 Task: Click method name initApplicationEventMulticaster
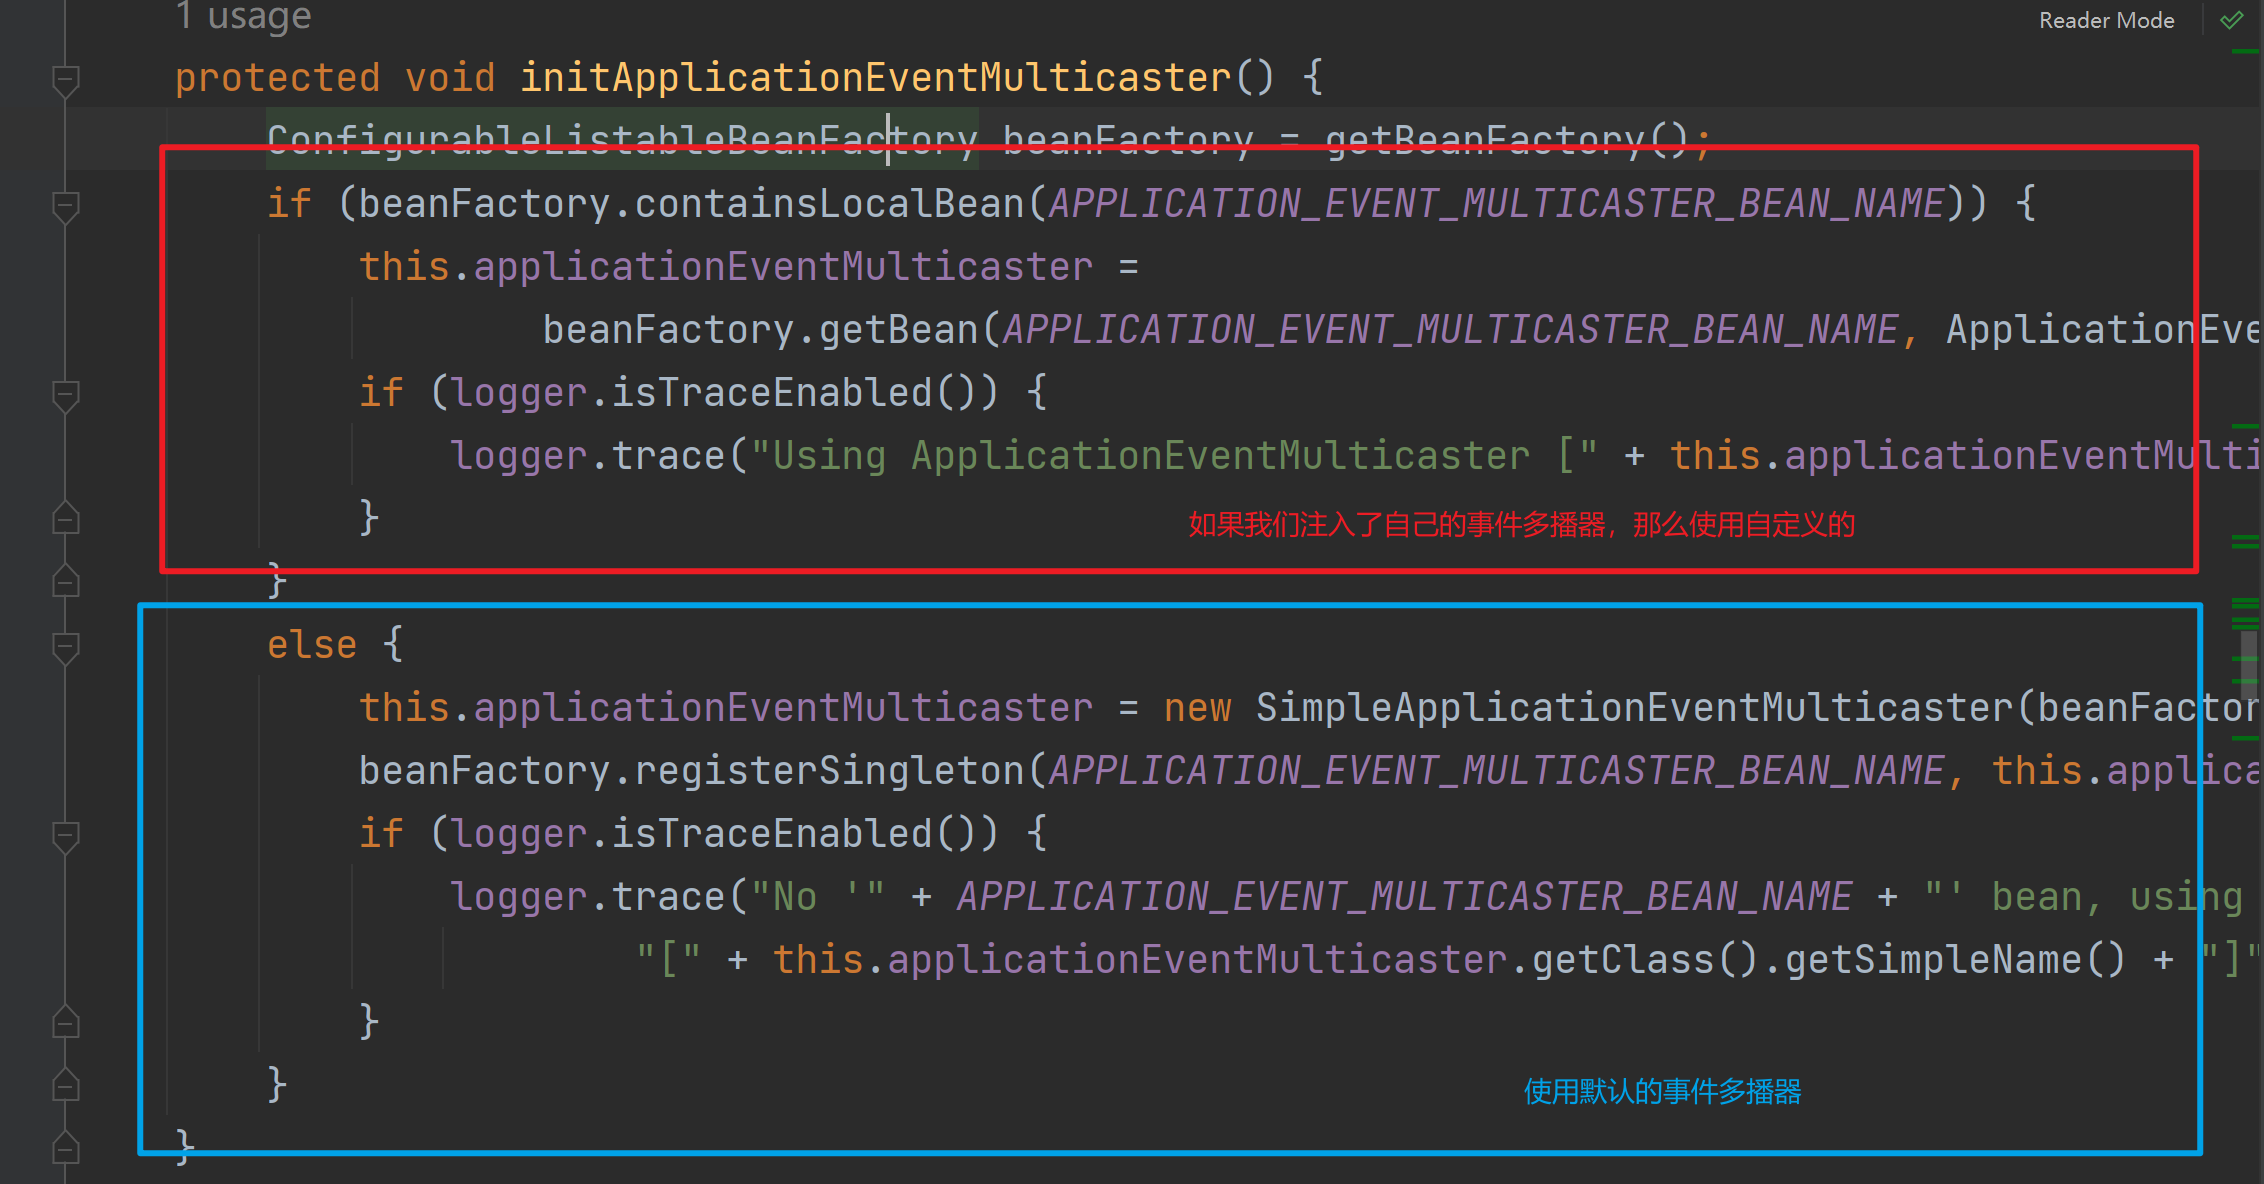click(876, 78)
